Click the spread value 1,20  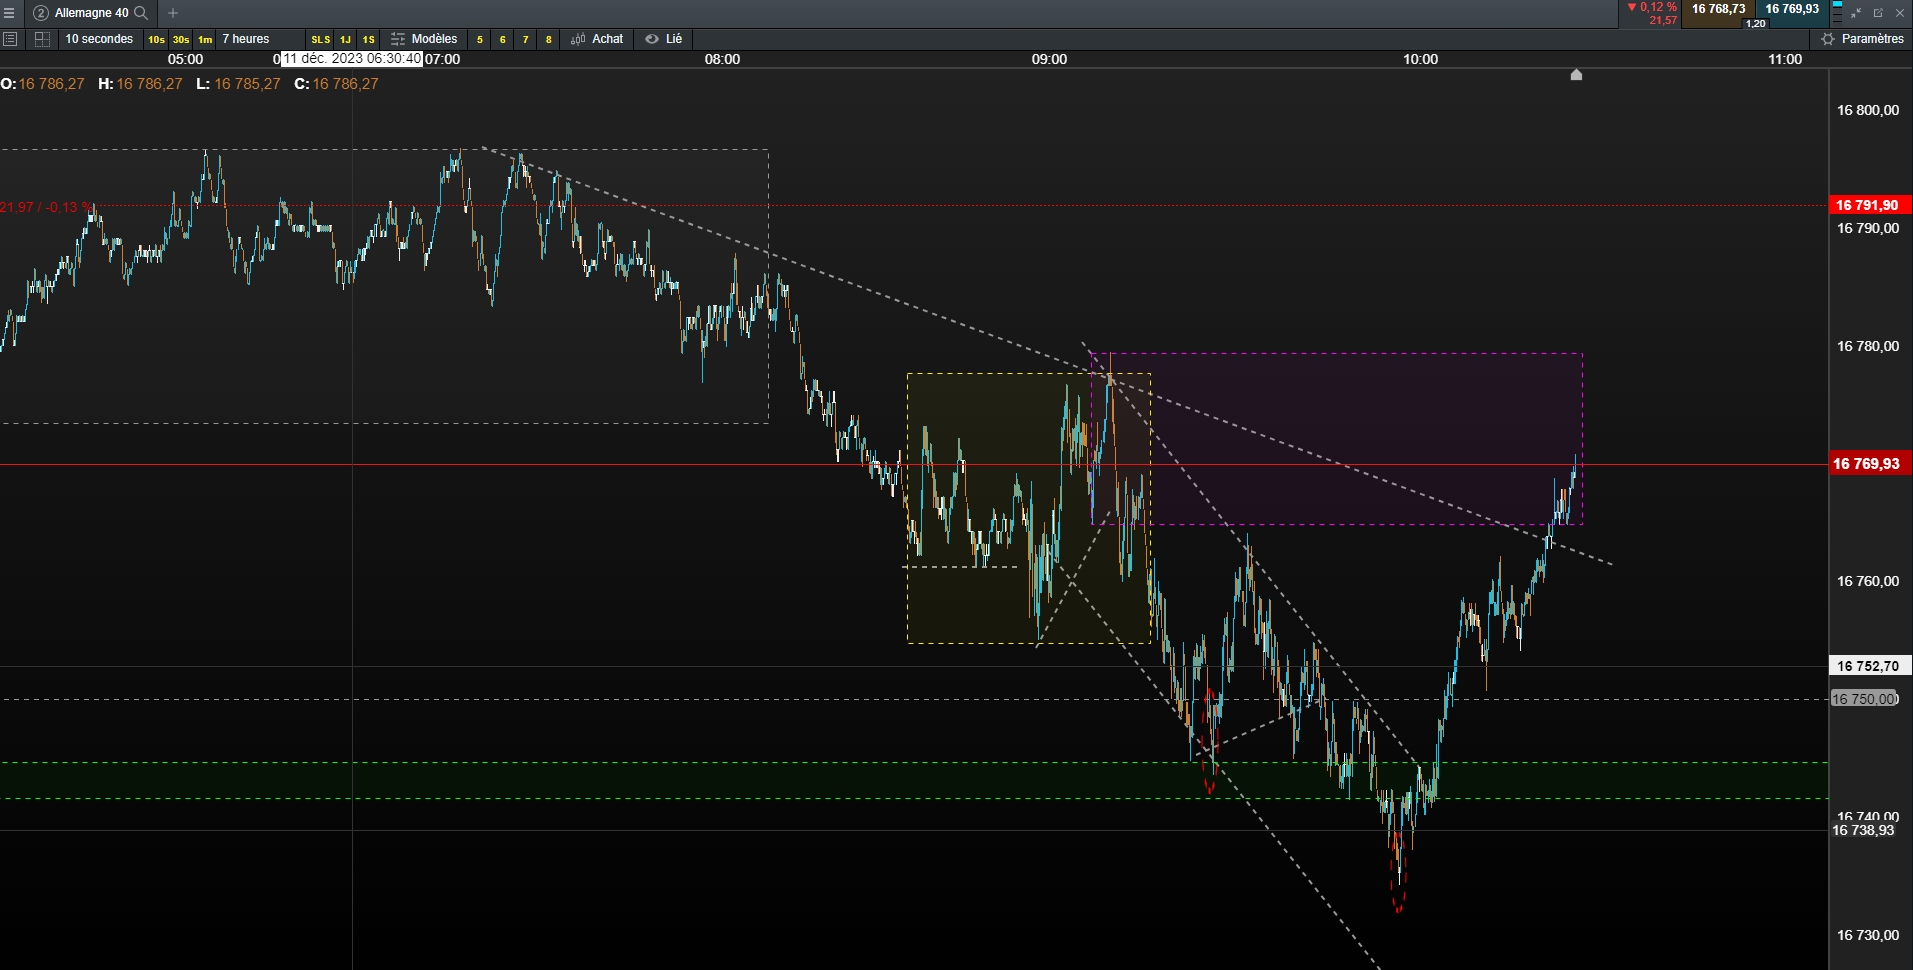click(1755, 23)
